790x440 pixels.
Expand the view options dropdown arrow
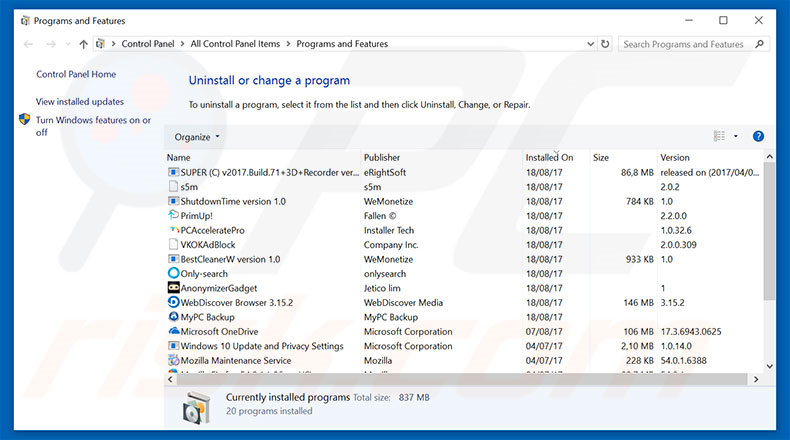pos(736,136)
